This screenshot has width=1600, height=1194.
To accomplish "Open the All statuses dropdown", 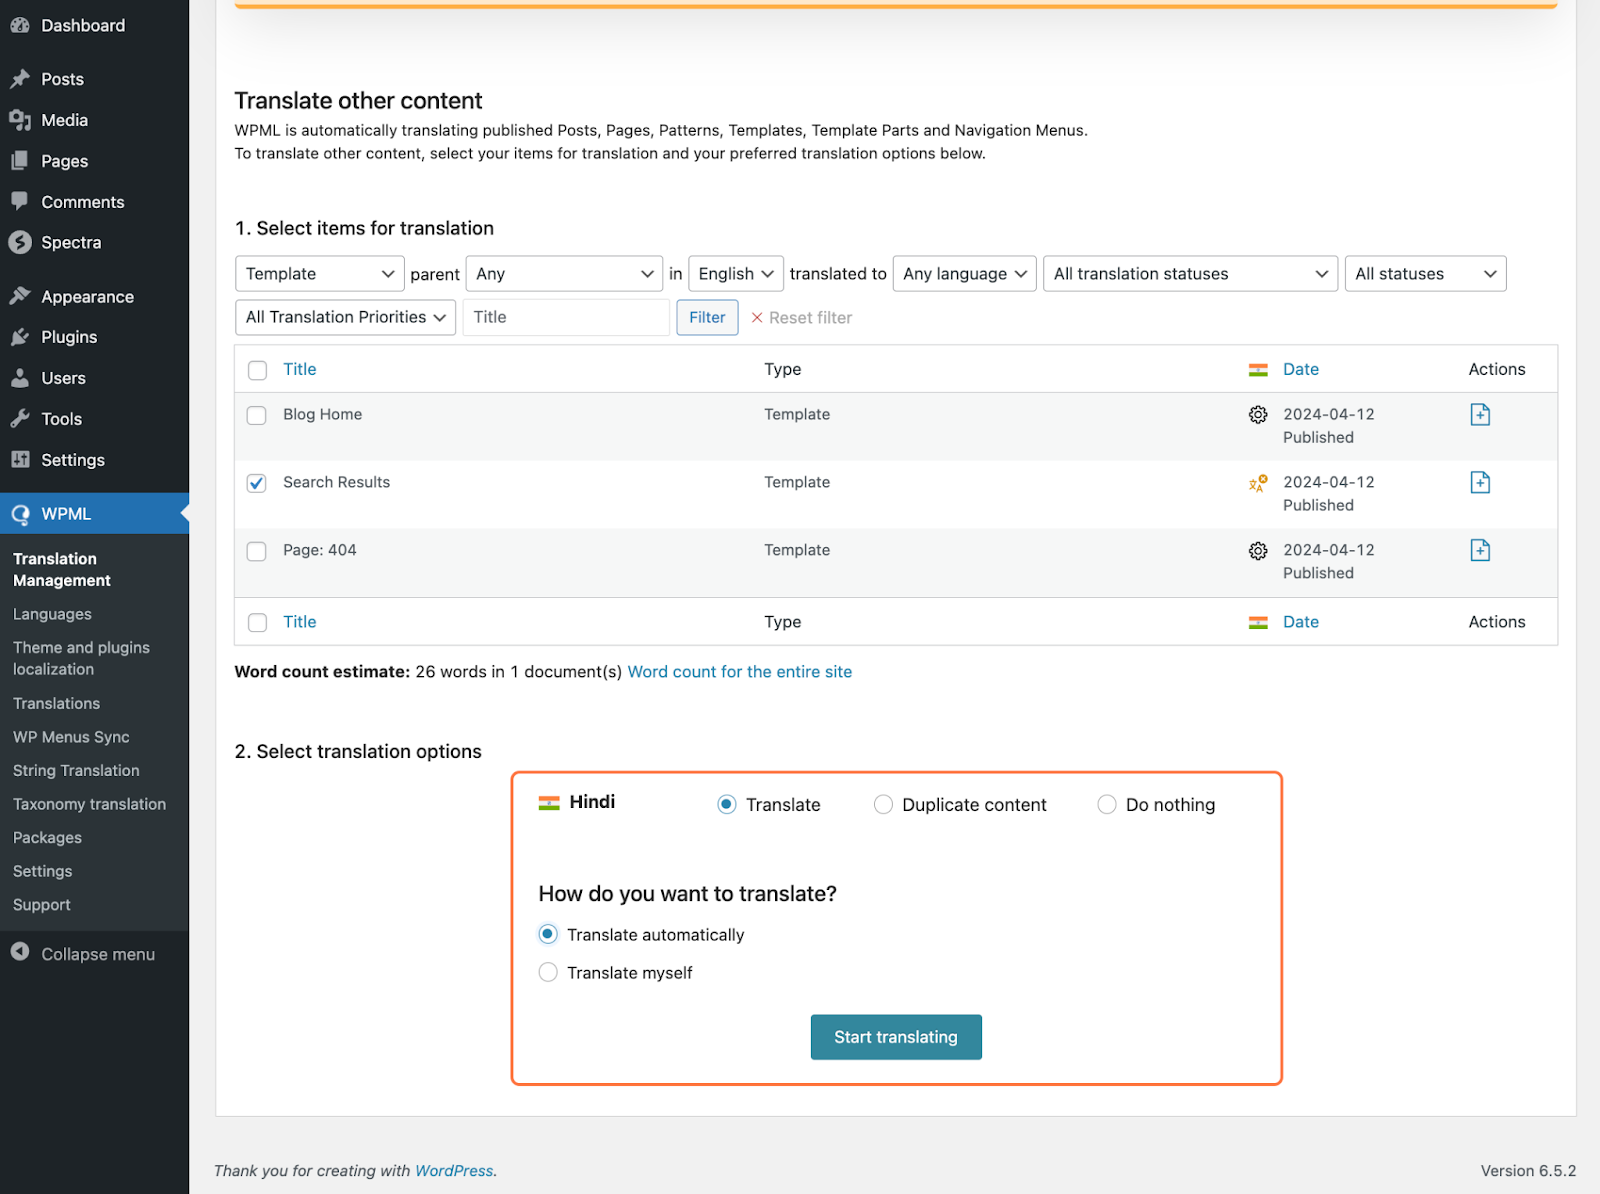I will pyautogui.click(x=1425, y=274).
